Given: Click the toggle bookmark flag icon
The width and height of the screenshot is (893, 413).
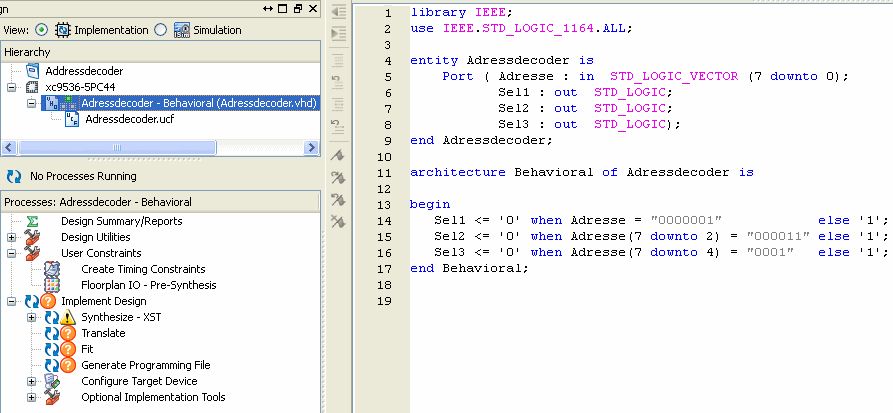Looking at the screenshot, I should 338,156.
